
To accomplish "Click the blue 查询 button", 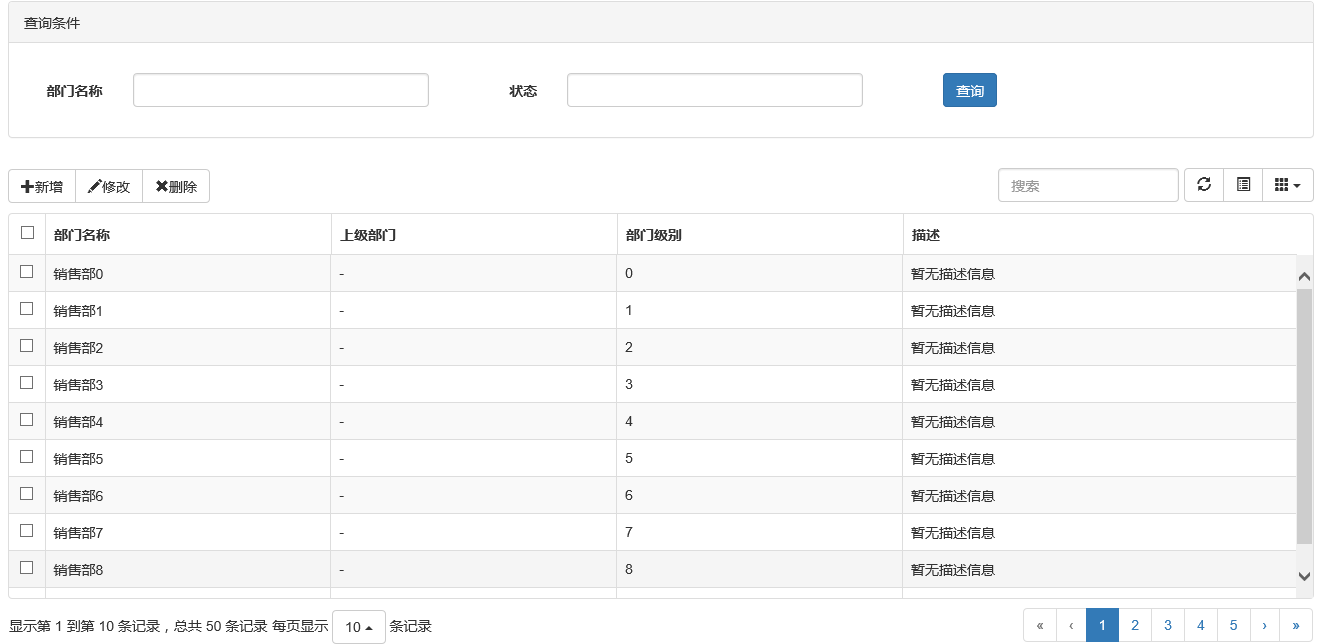I will coord(970,90).
